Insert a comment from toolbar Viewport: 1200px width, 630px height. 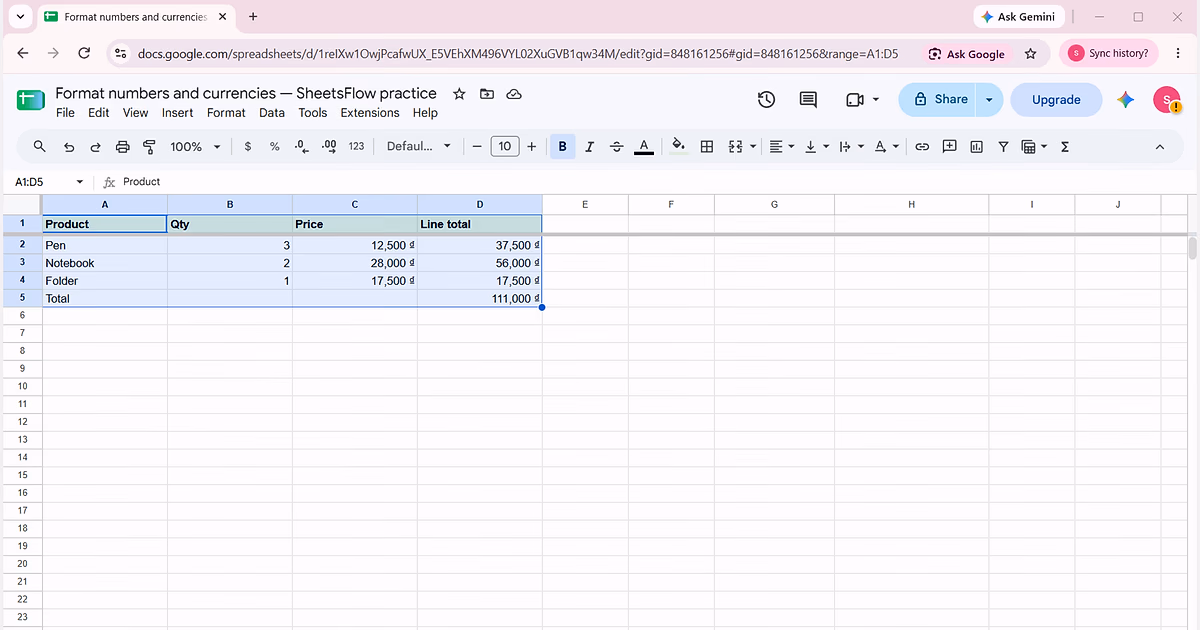click(949, 146)
